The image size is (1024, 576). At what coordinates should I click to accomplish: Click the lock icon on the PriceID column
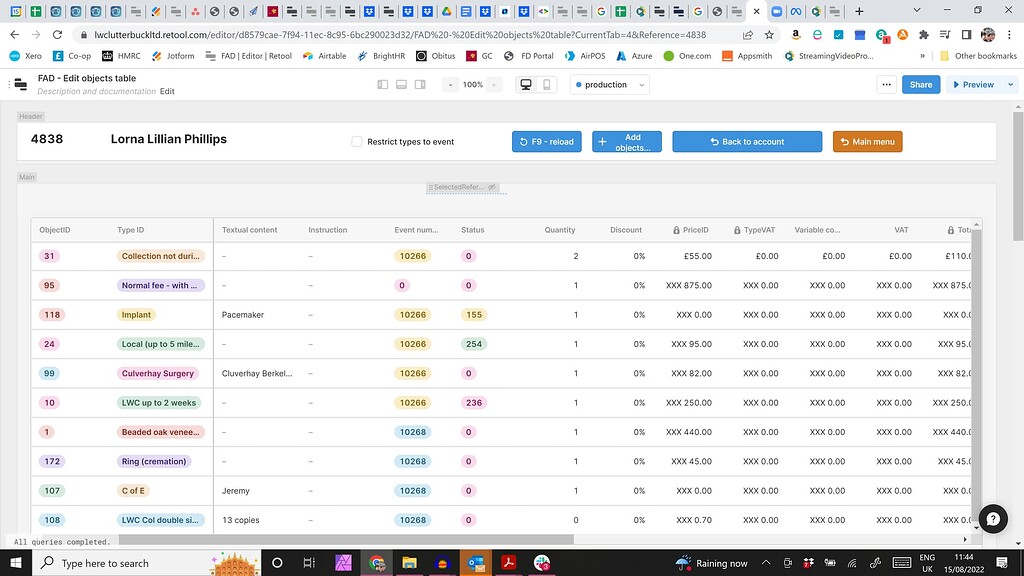pyautogui.click(x=676, y=229)
